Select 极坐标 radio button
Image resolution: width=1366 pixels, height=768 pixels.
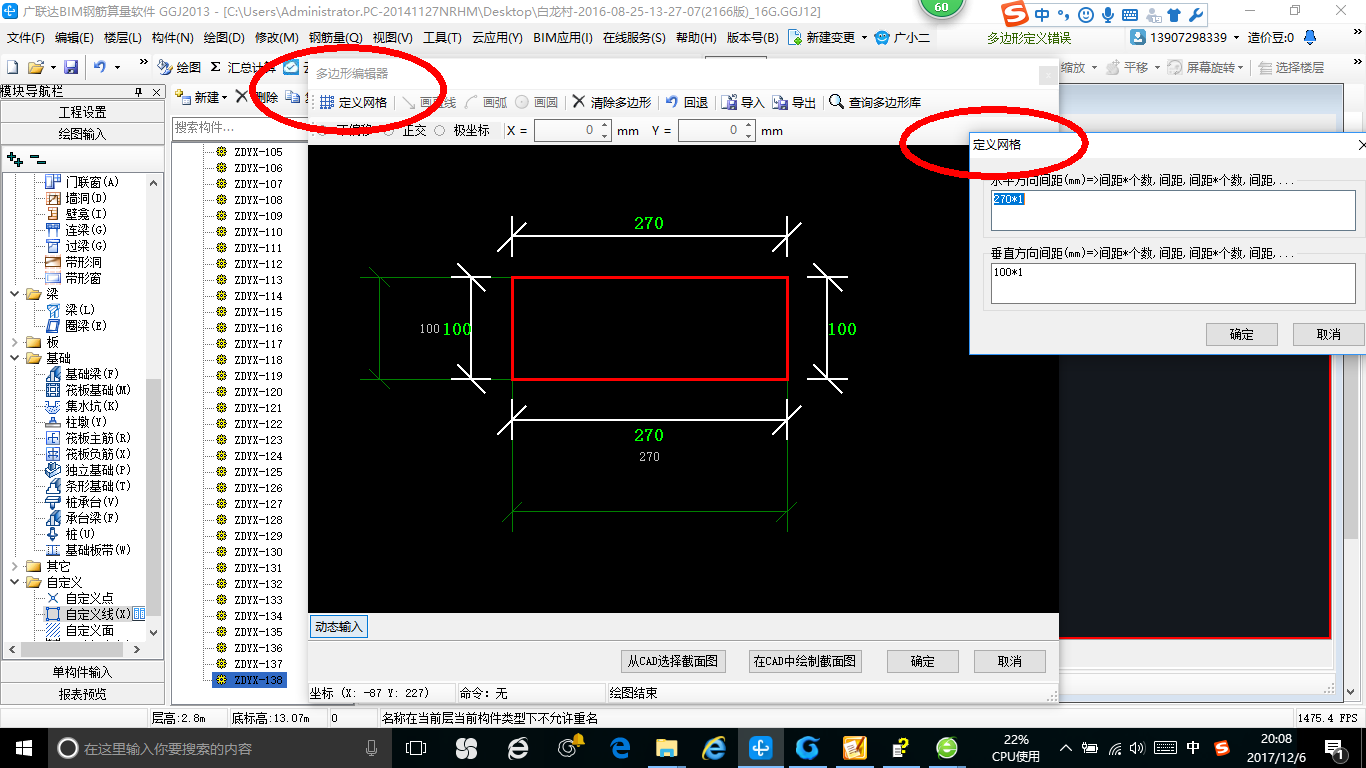pos(439,131)
